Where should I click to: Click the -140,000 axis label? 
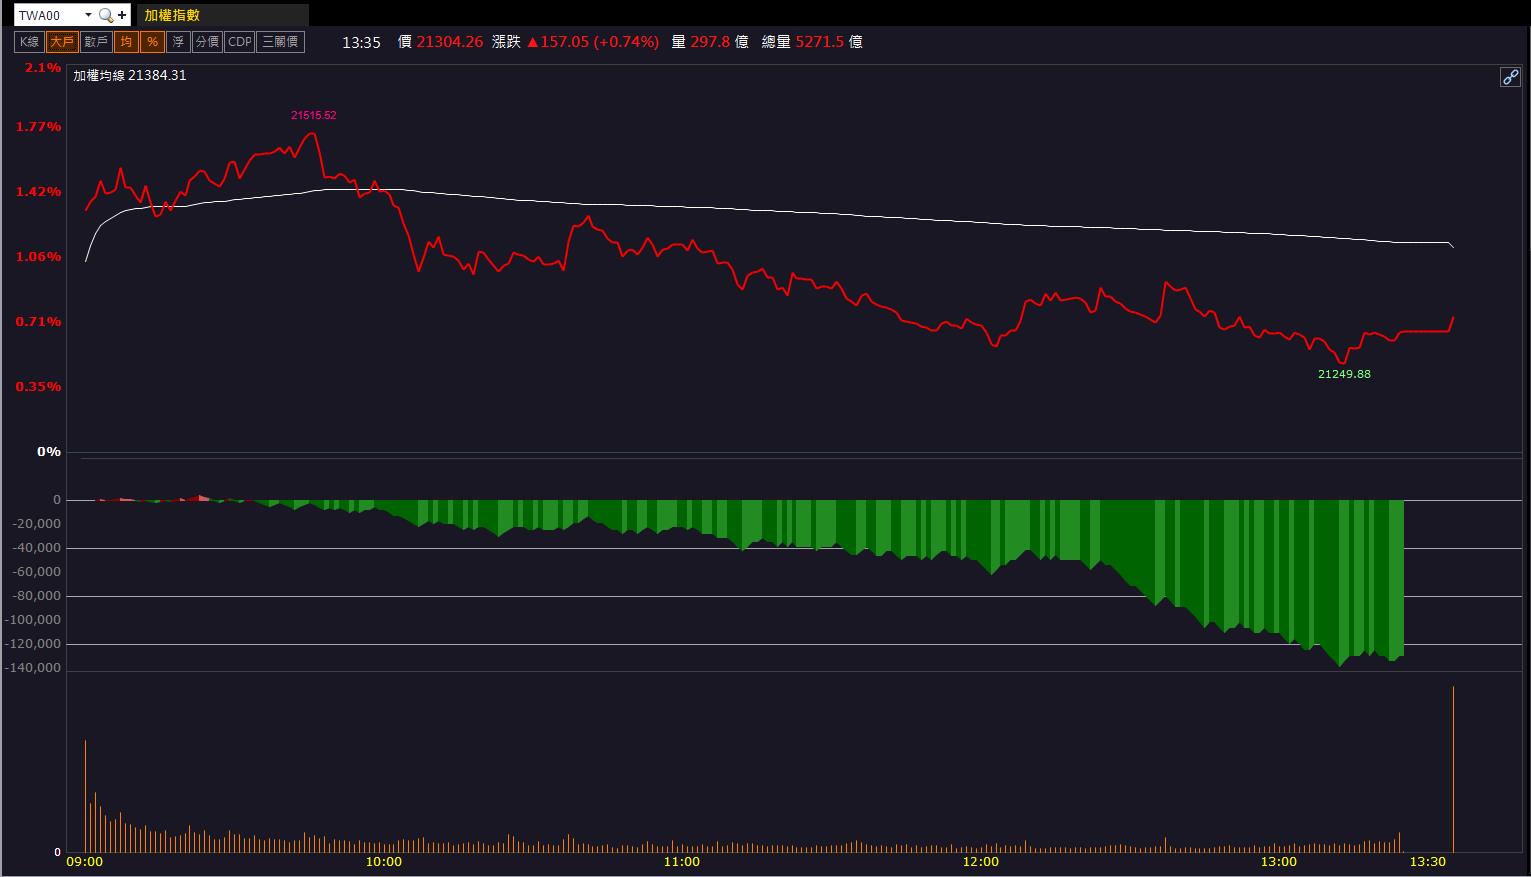tap(35, 668)
